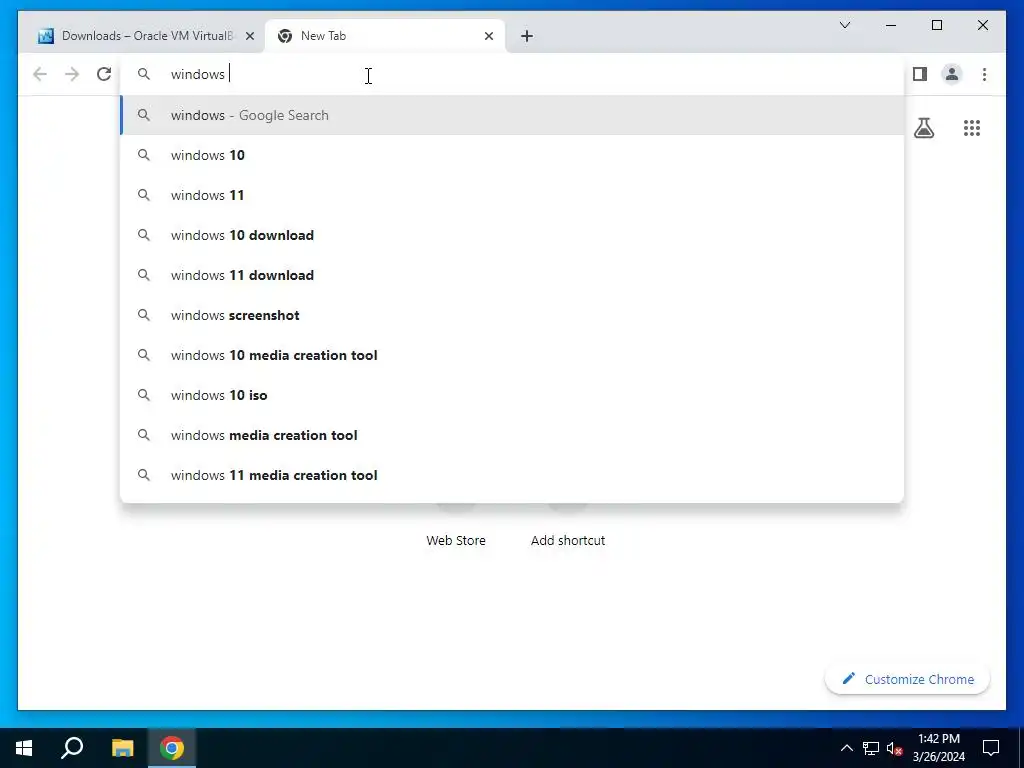Screen dimensions: 1024x768
Task: Select the 'windows 10' suggestion
Action: coord(513,155)
